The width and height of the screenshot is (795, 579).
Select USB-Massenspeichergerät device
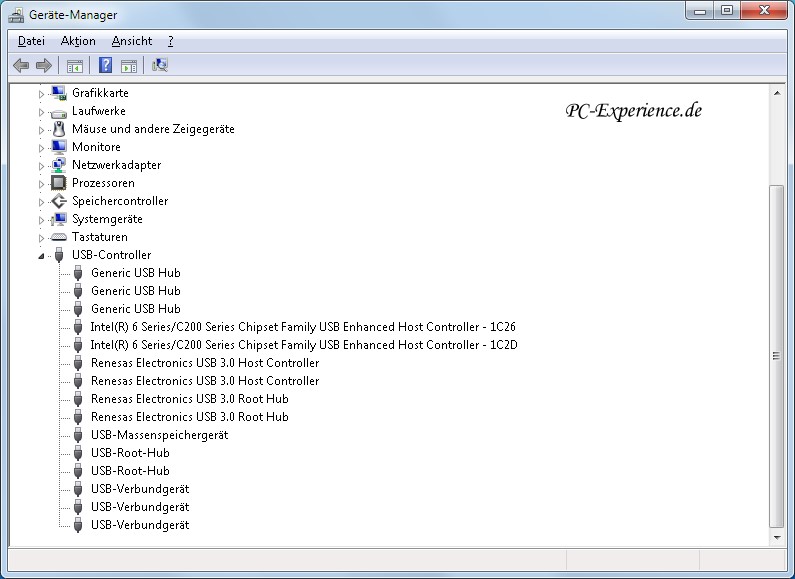pos(159,435)
